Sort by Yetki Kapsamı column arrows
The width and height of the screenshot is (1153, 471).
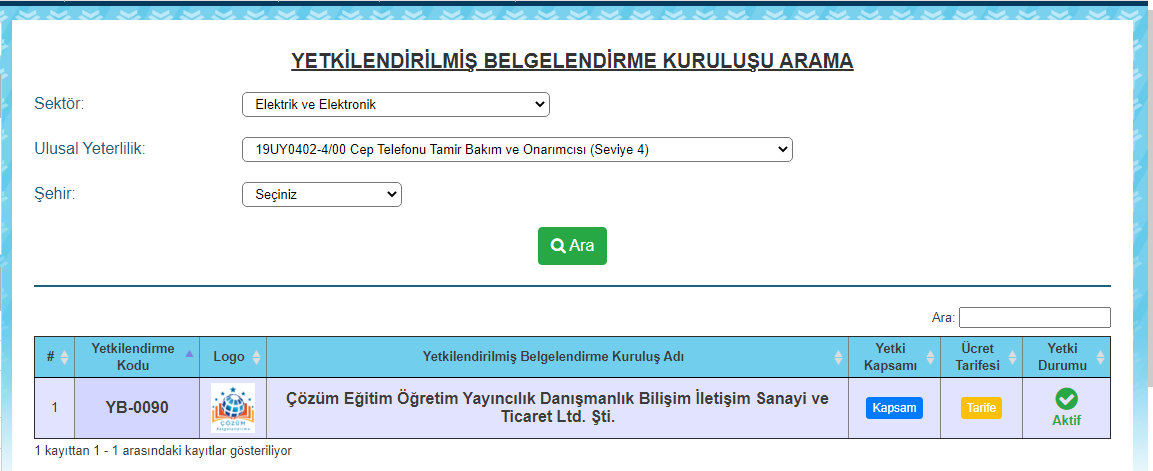(930, 357)
